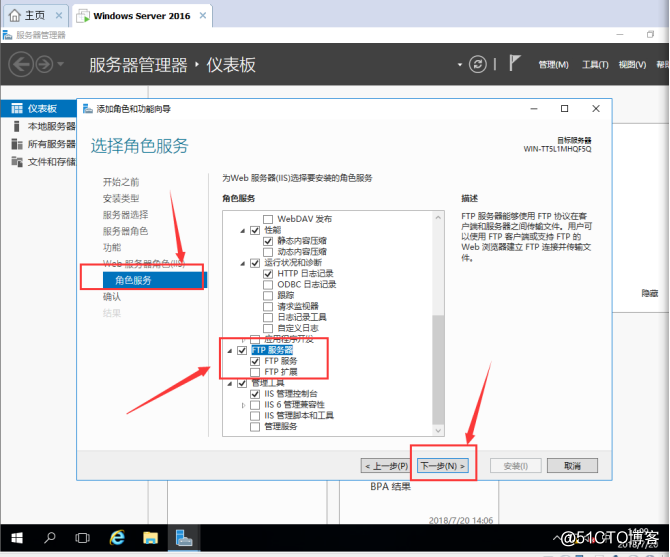Uncheck HTTP 日志记录 checkbox
Viewport: 670px width, 557px height.
click(268, 274)
